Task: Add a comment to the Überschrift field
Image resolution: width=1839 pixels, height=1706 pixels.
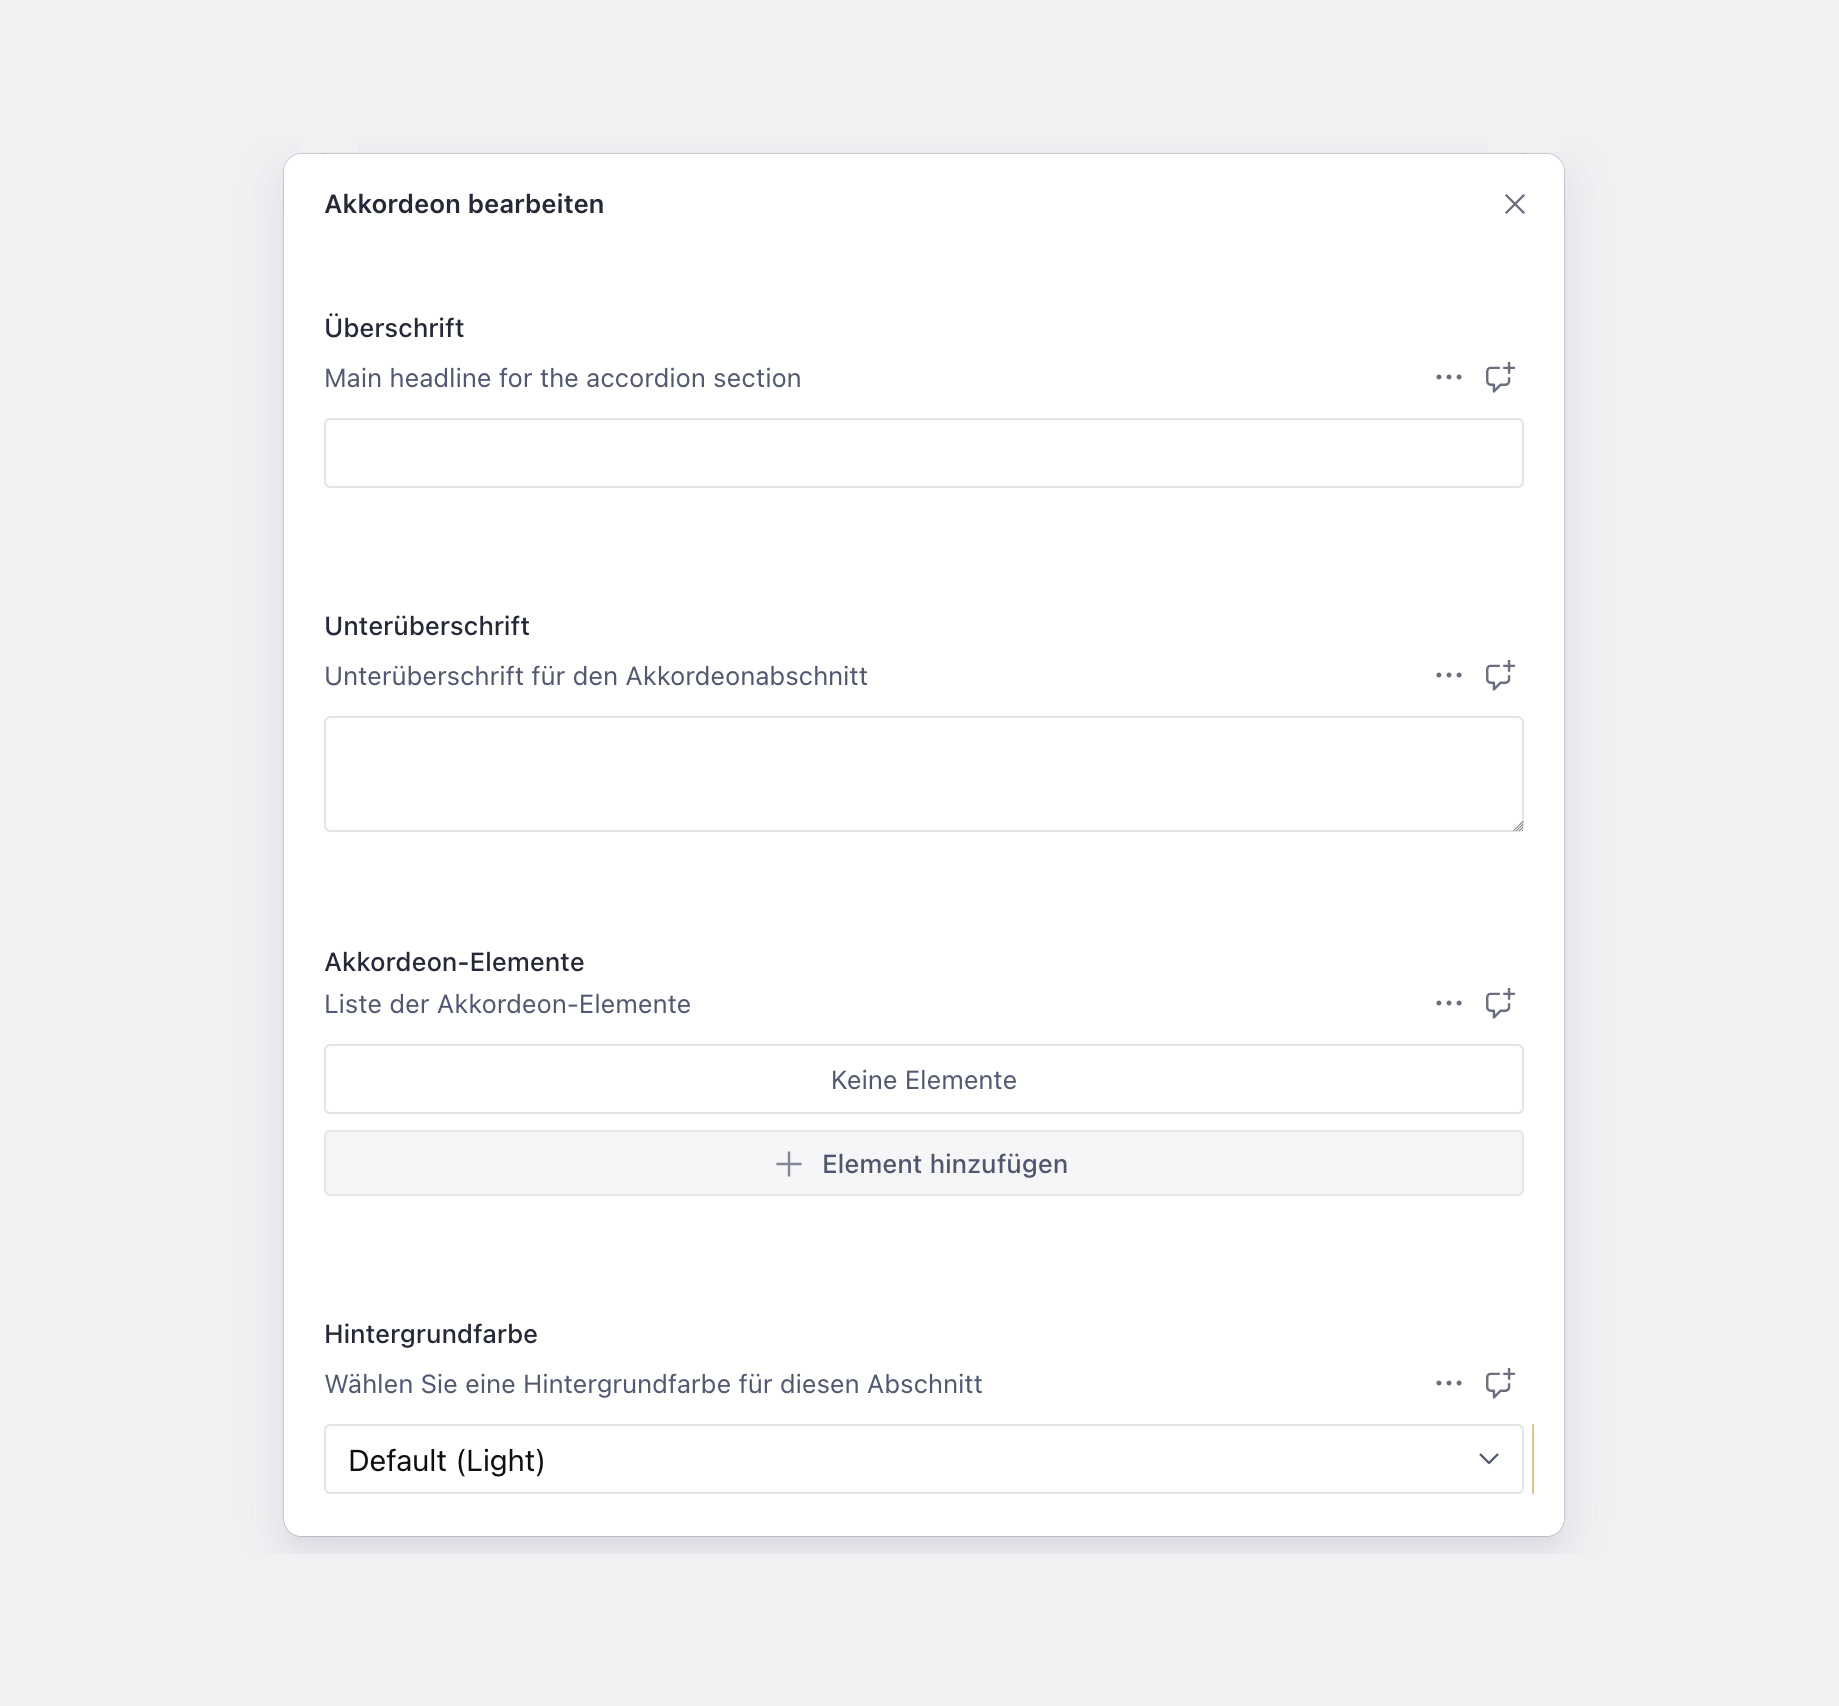Action: (1499, 377)
